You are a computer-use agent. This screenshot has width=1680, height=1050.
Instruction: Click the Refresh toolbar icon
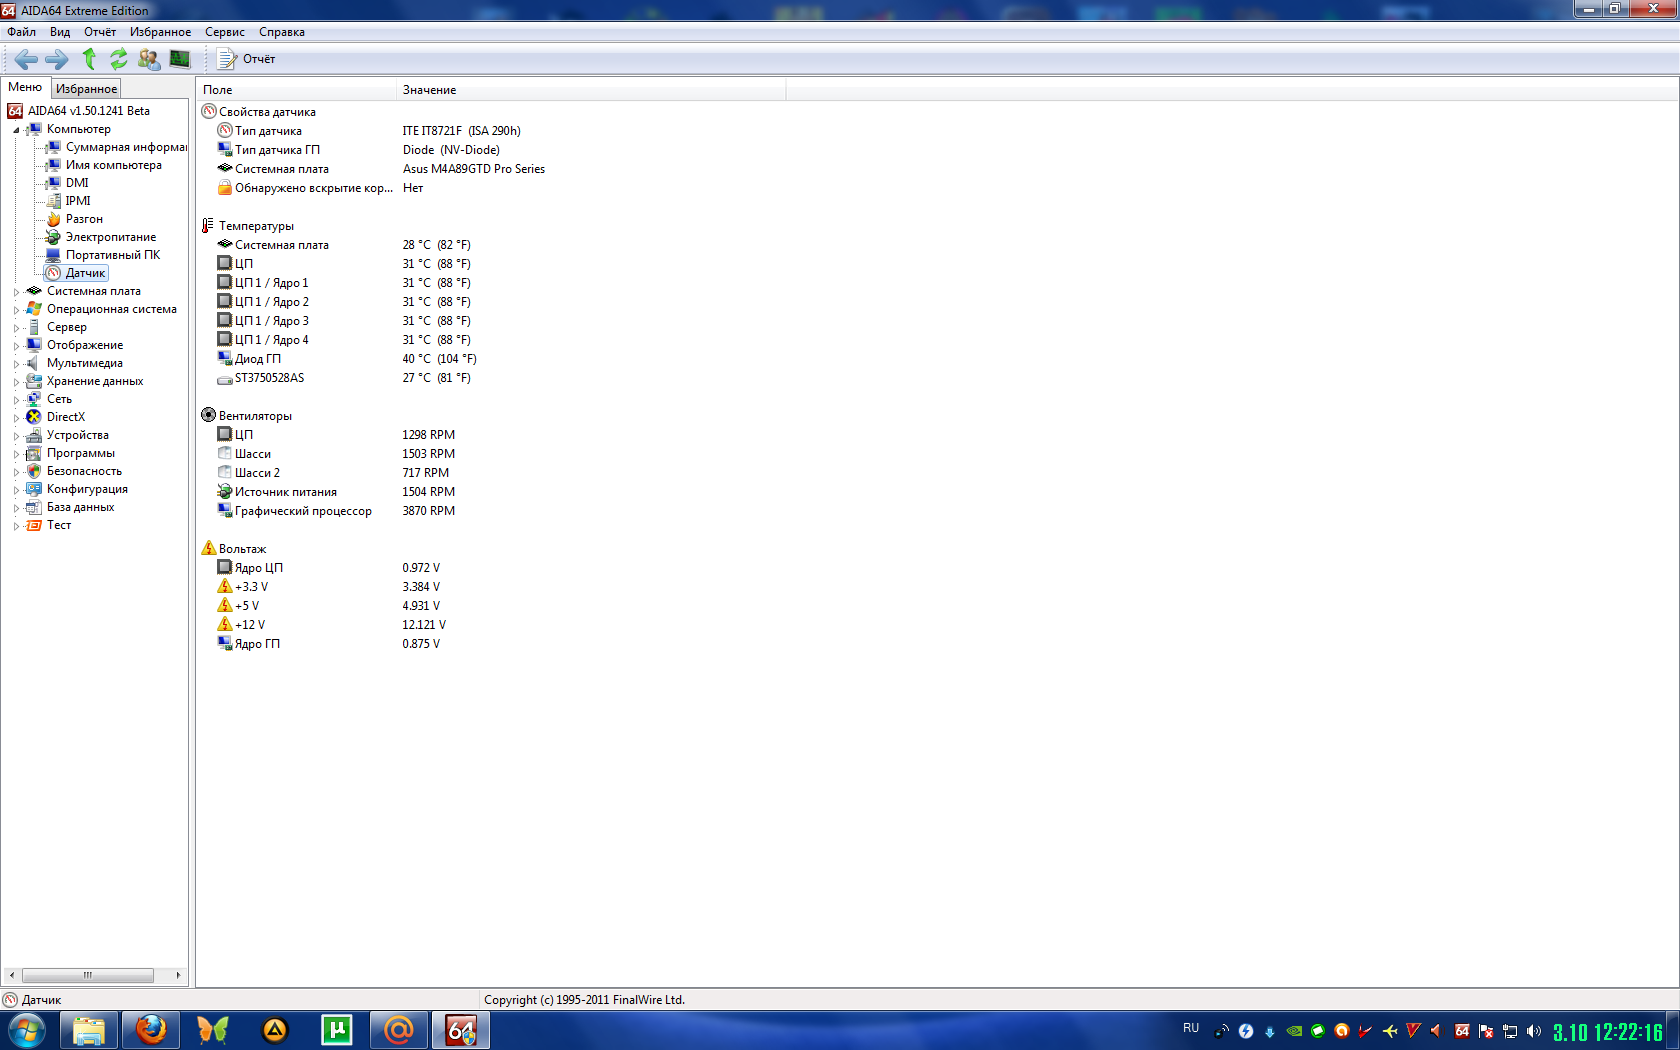click(x=118, y=59)
